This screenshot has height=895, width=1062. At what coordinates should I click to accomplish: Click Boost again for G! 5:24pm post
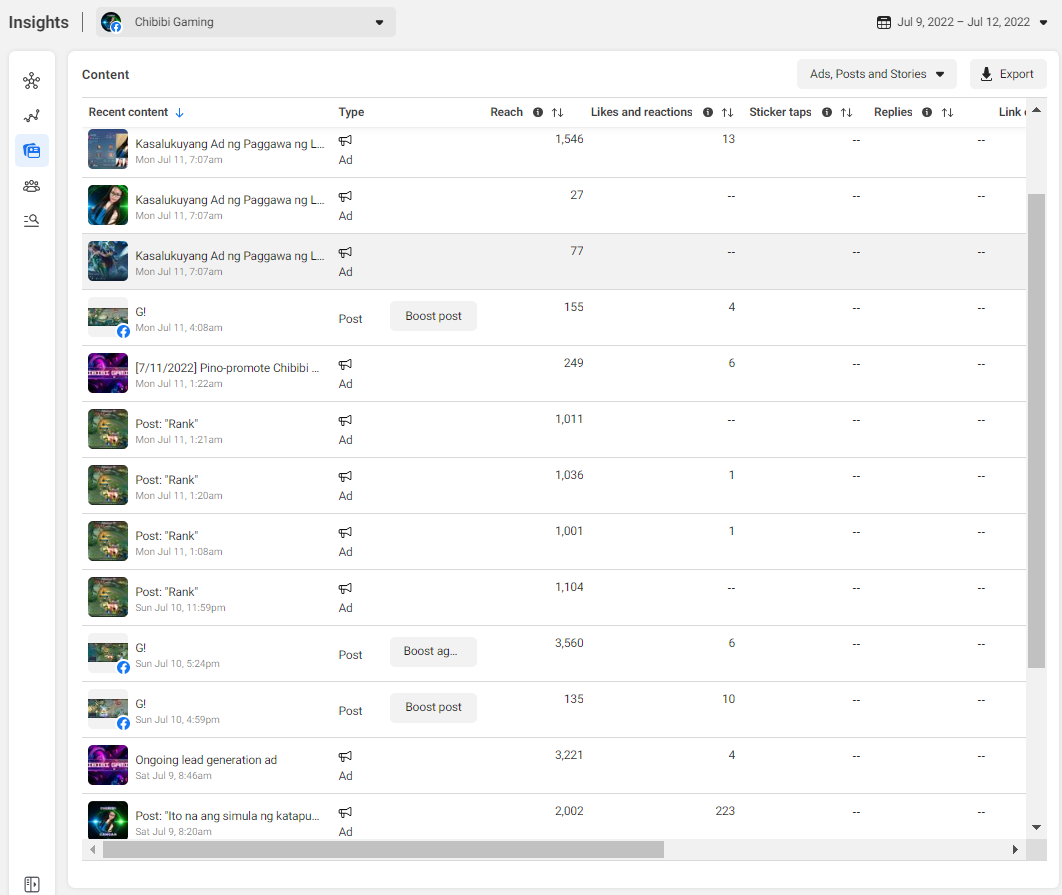(433, 652)
